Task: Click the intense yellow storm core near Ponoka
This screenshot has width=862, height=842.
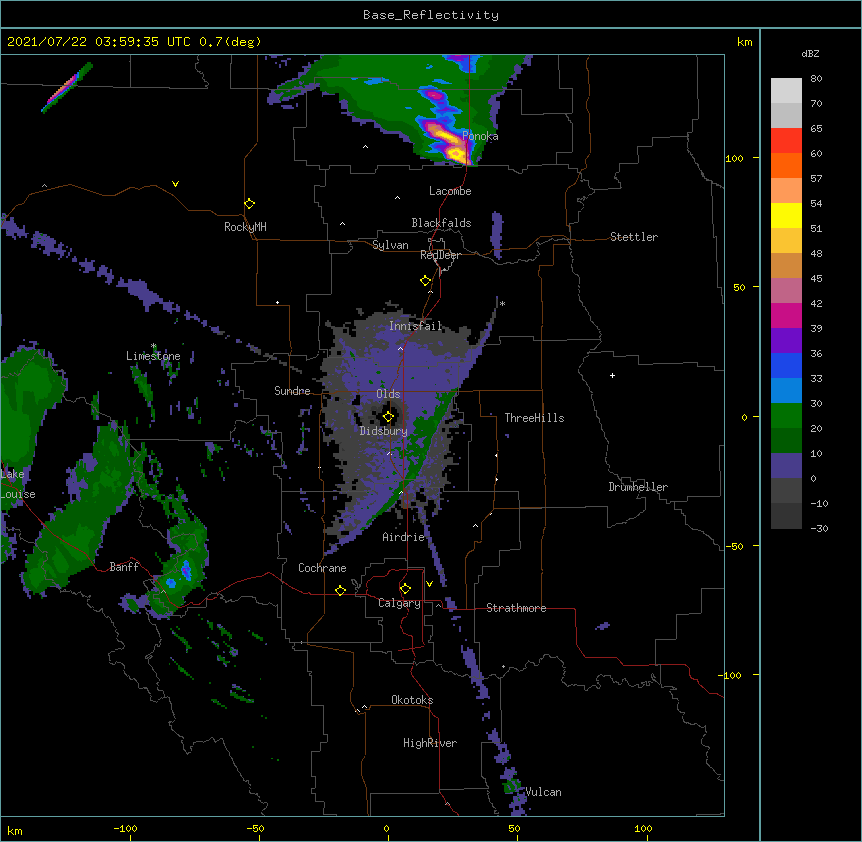Action: click(455, 152)
